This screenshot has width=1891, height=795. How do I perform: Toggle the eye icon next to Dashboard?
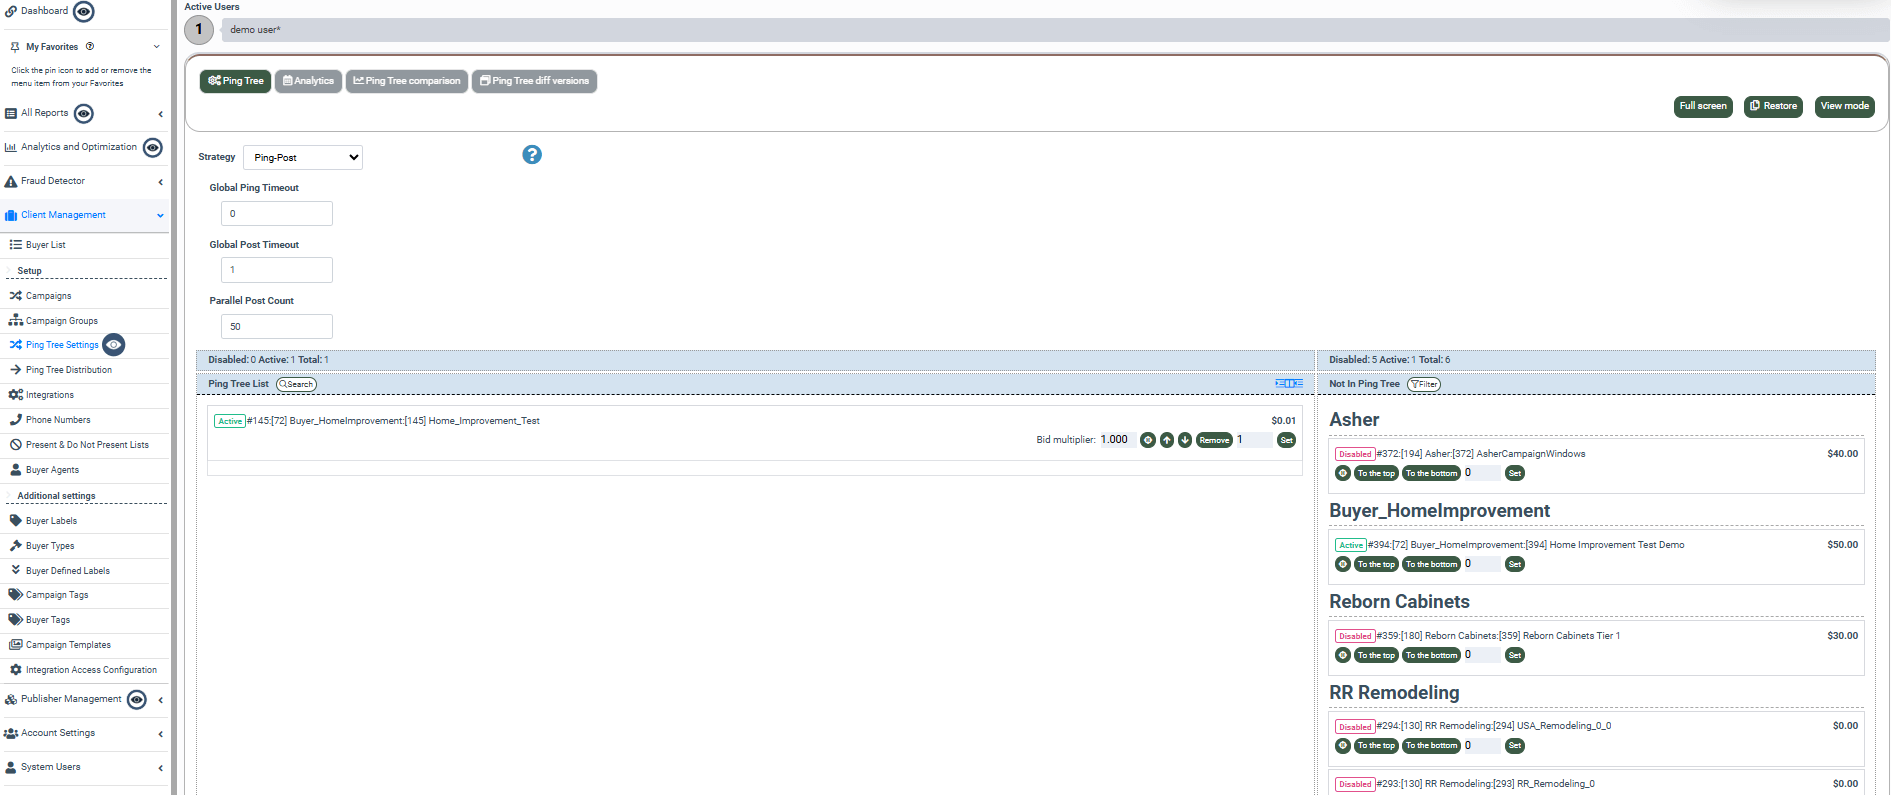84,12
